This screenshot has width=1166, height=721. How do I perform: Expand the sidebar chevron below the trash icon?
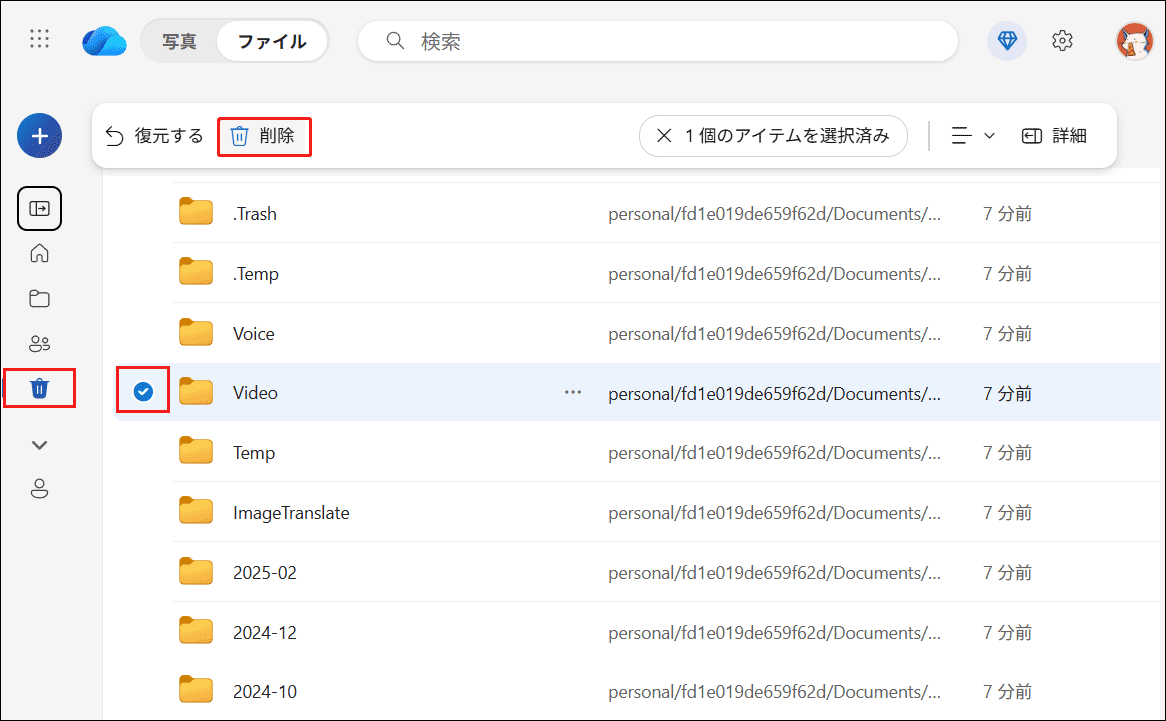coord(39,444)
